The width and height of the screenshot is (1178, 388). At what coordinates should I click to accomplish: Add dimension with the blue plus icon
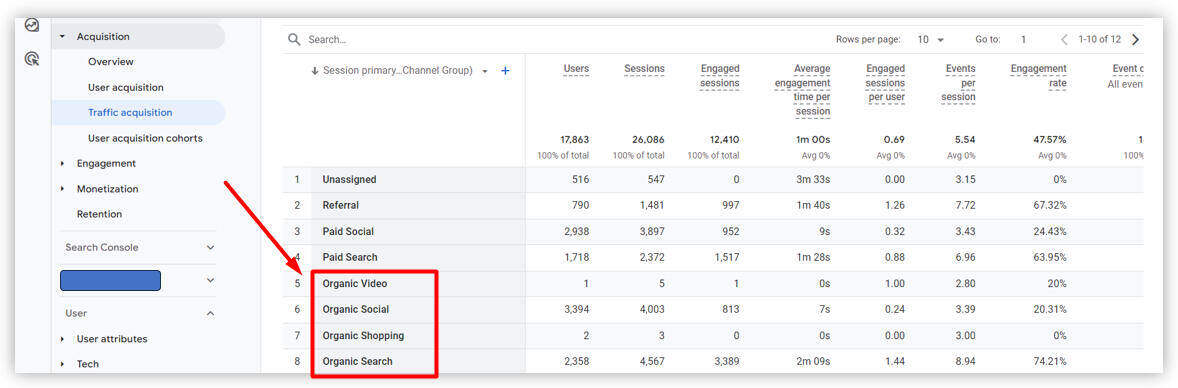click(x=506, y=71)
